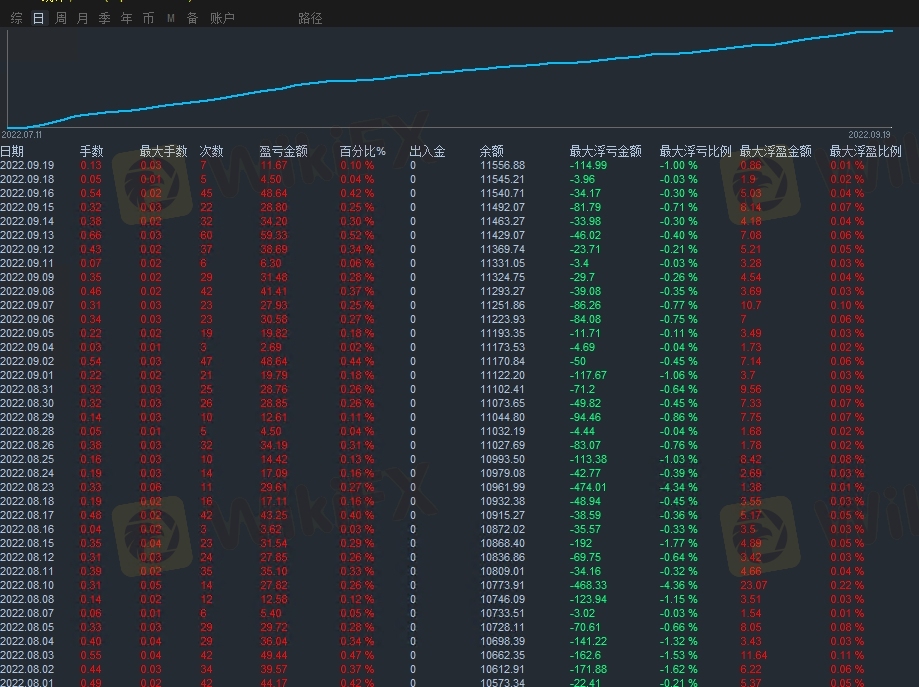Select the 2022.09.19 row in the table
The width and height of the screenshot is (919, 687).
(27, 165)
